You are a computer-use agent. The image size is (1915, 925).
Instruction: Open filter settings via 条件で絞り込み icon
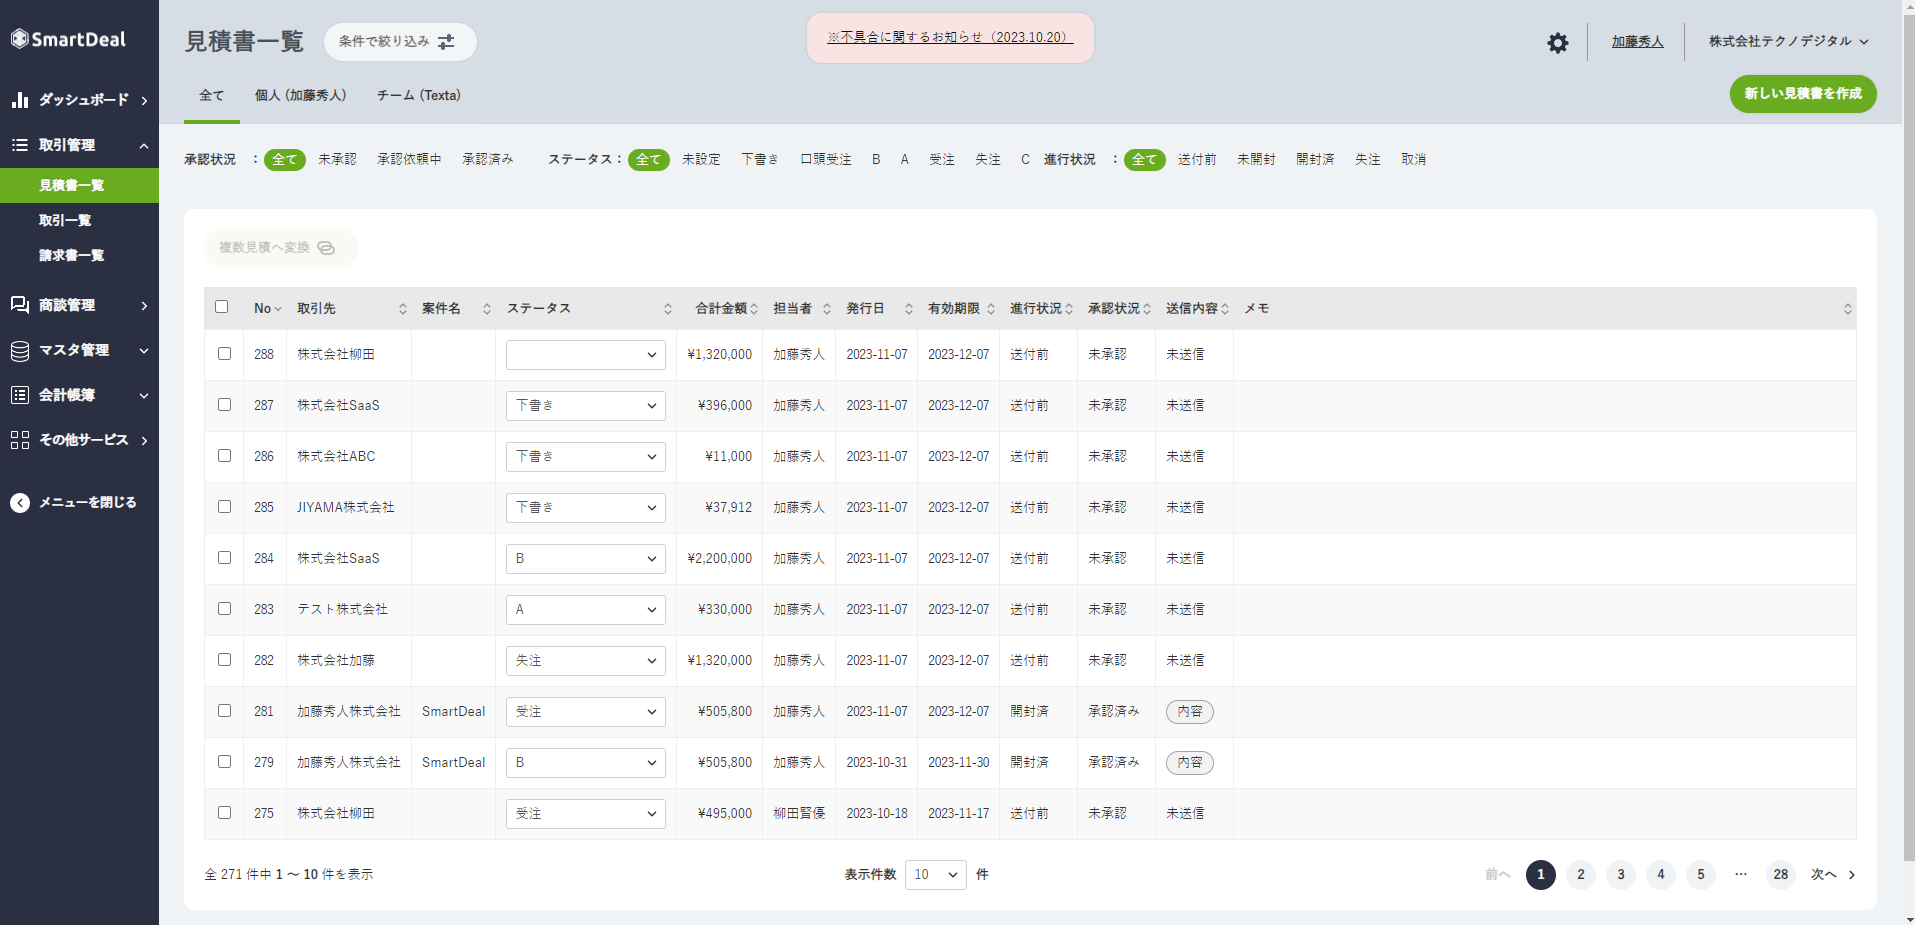point(447,42)
